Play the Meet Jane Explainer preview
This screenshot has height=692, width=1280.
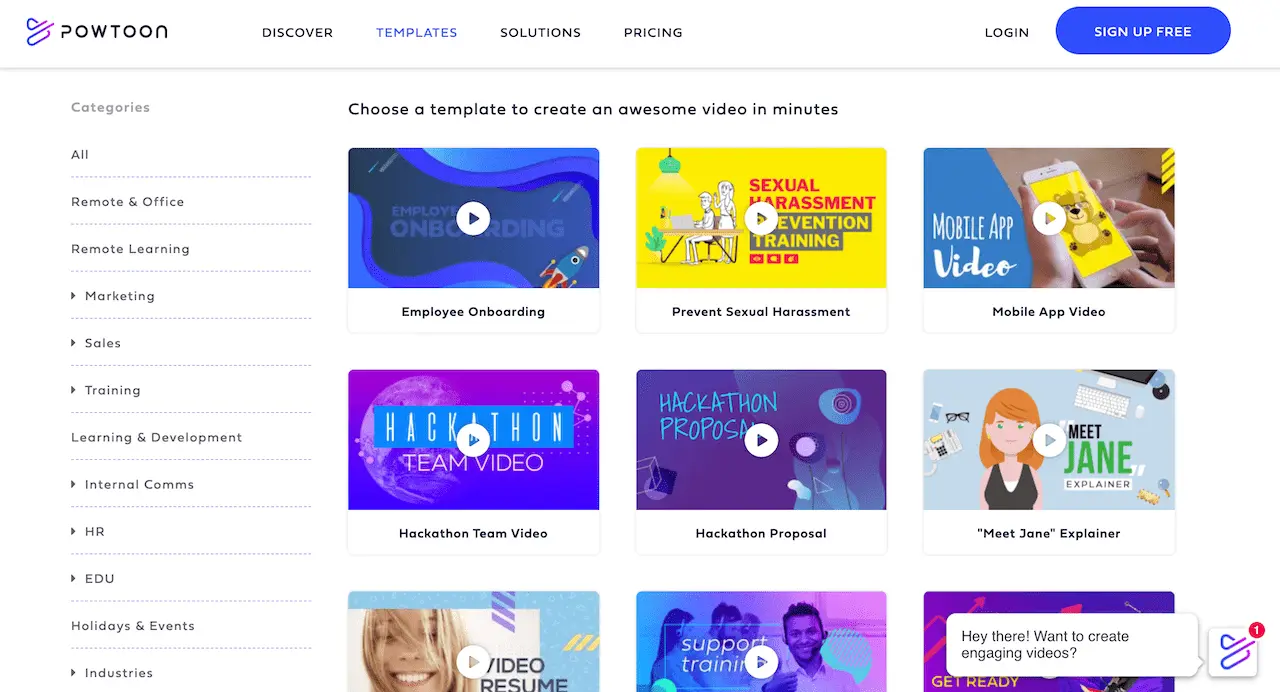[1049, 440]
